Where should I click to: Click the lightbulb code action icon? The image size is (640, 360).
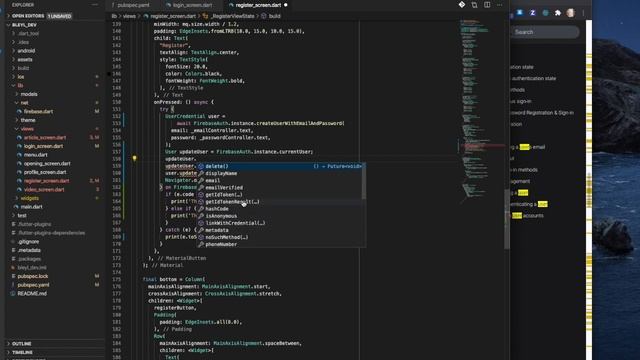click(134, 158)
